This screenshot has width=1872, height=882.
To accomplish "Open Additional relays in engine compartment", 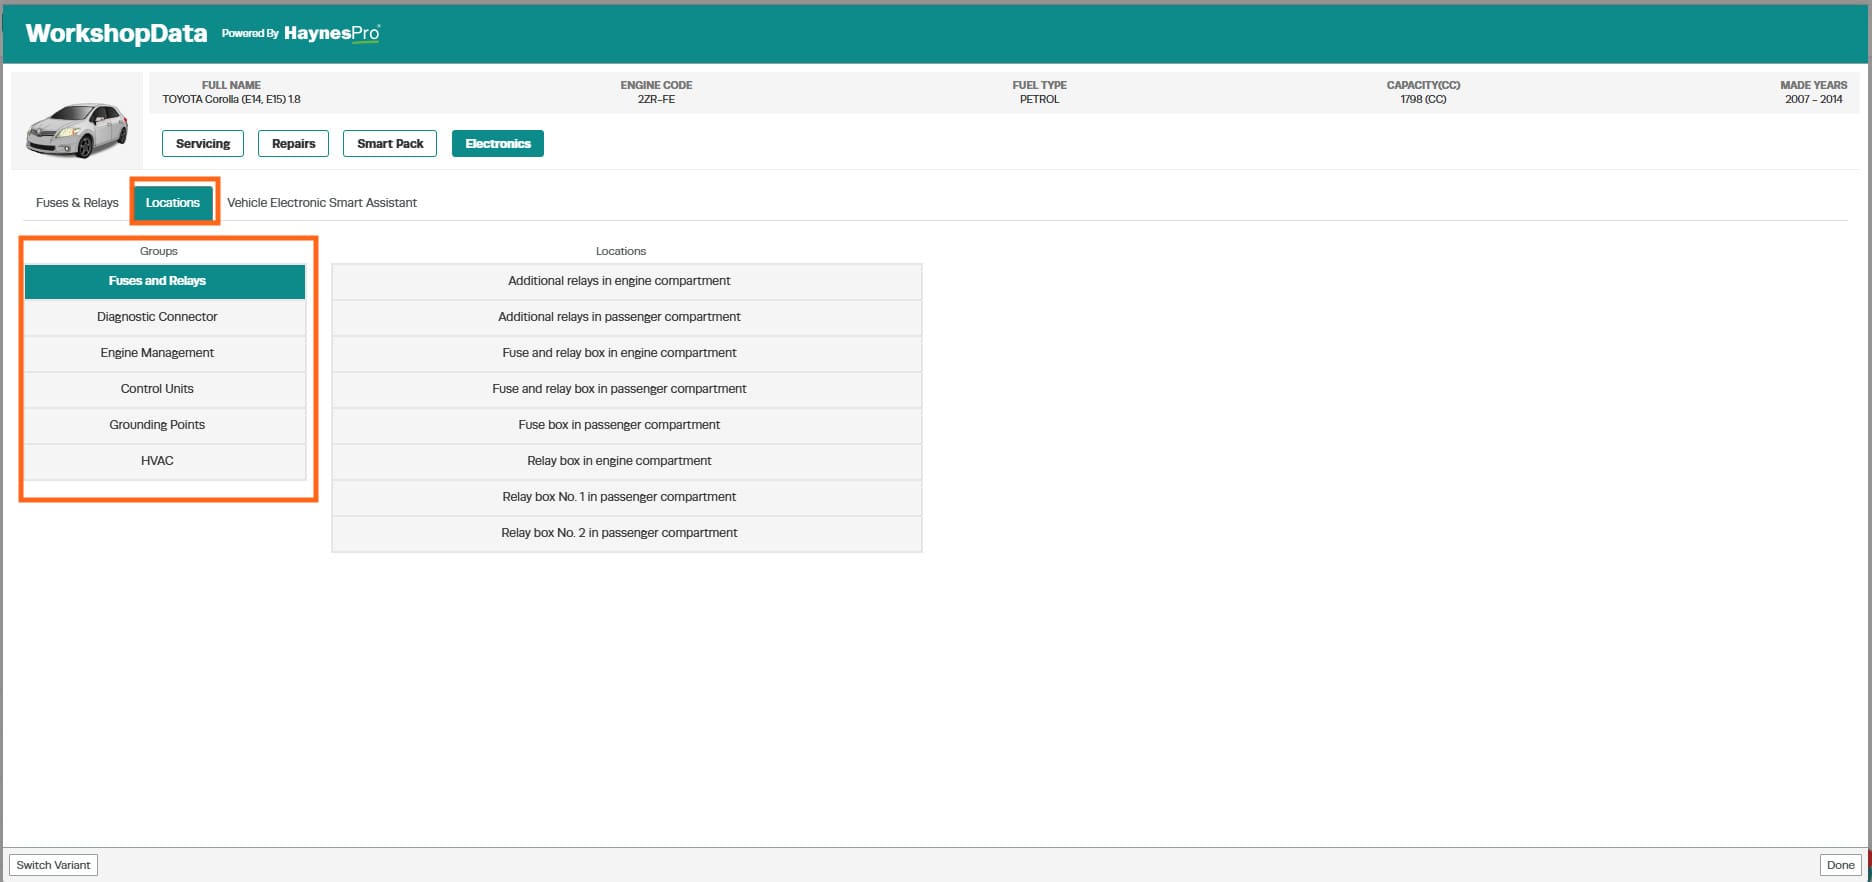I will pyautogui.click(x=627, y=281).
